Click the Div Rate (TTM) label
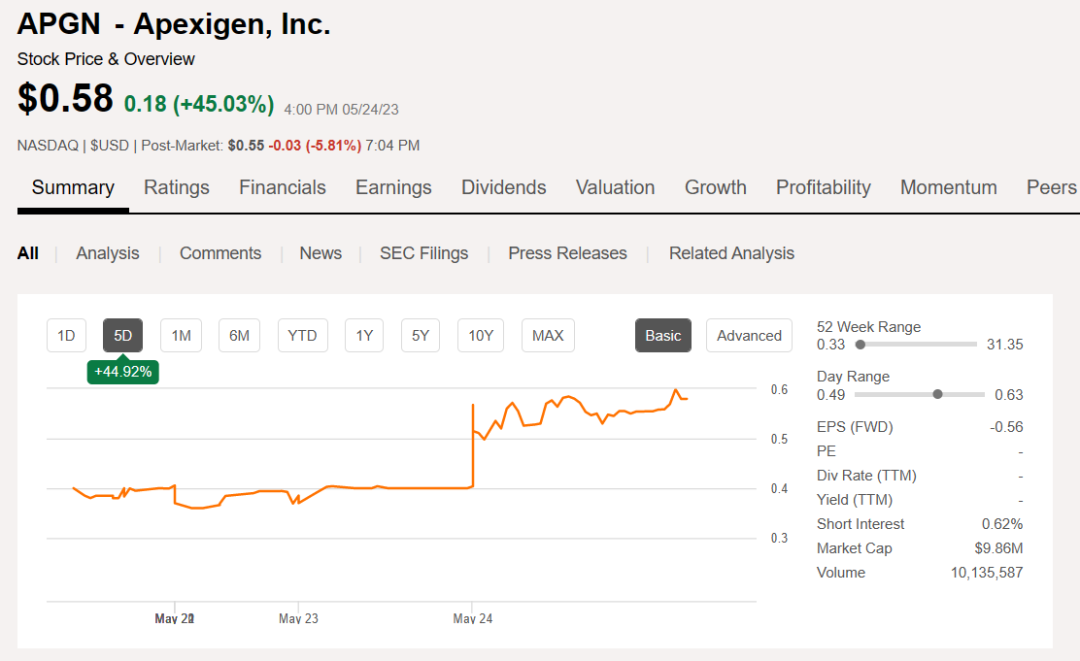The height and width of the screenshot is (661, 1080). point(866,476)
